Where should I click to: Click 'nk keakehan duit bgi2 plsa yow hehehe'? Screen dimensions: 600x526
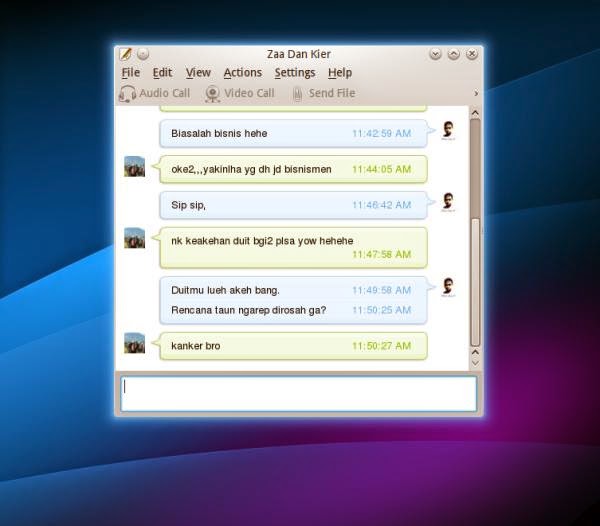pyautogui.click(x=262, y=241)
